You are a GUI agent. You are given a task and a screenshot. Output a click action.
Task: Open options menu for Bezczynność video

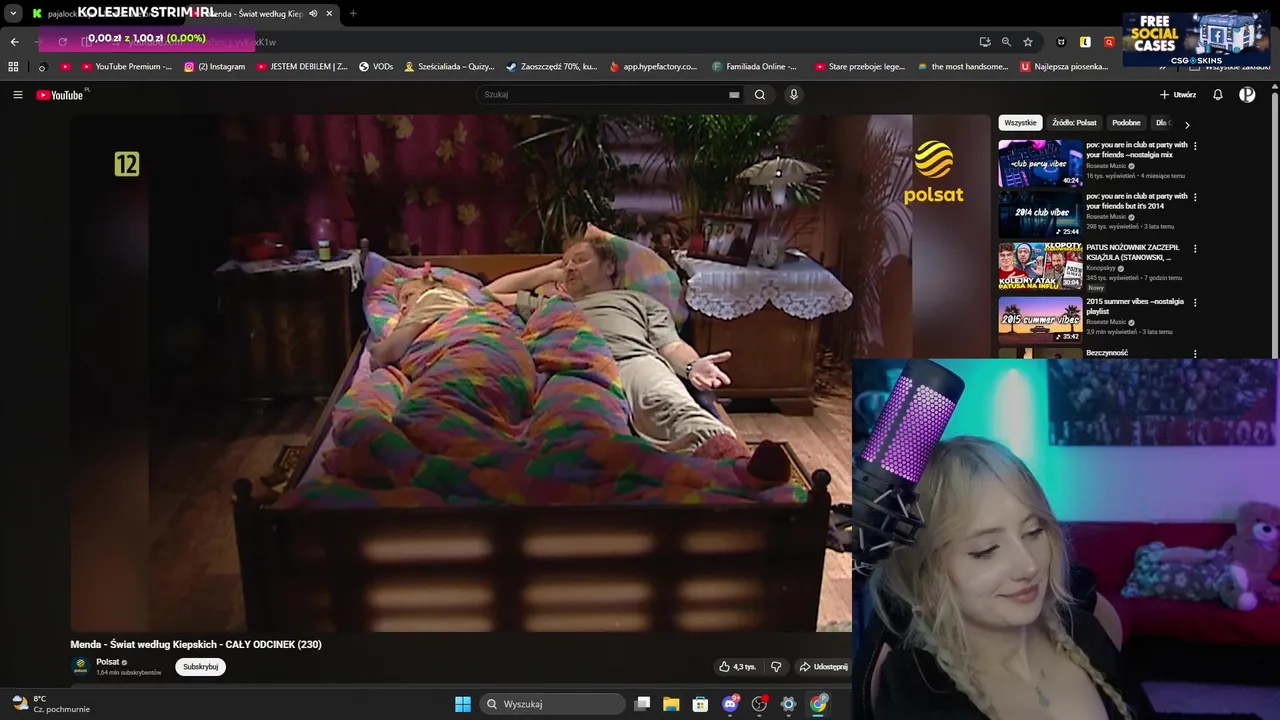1195,353
